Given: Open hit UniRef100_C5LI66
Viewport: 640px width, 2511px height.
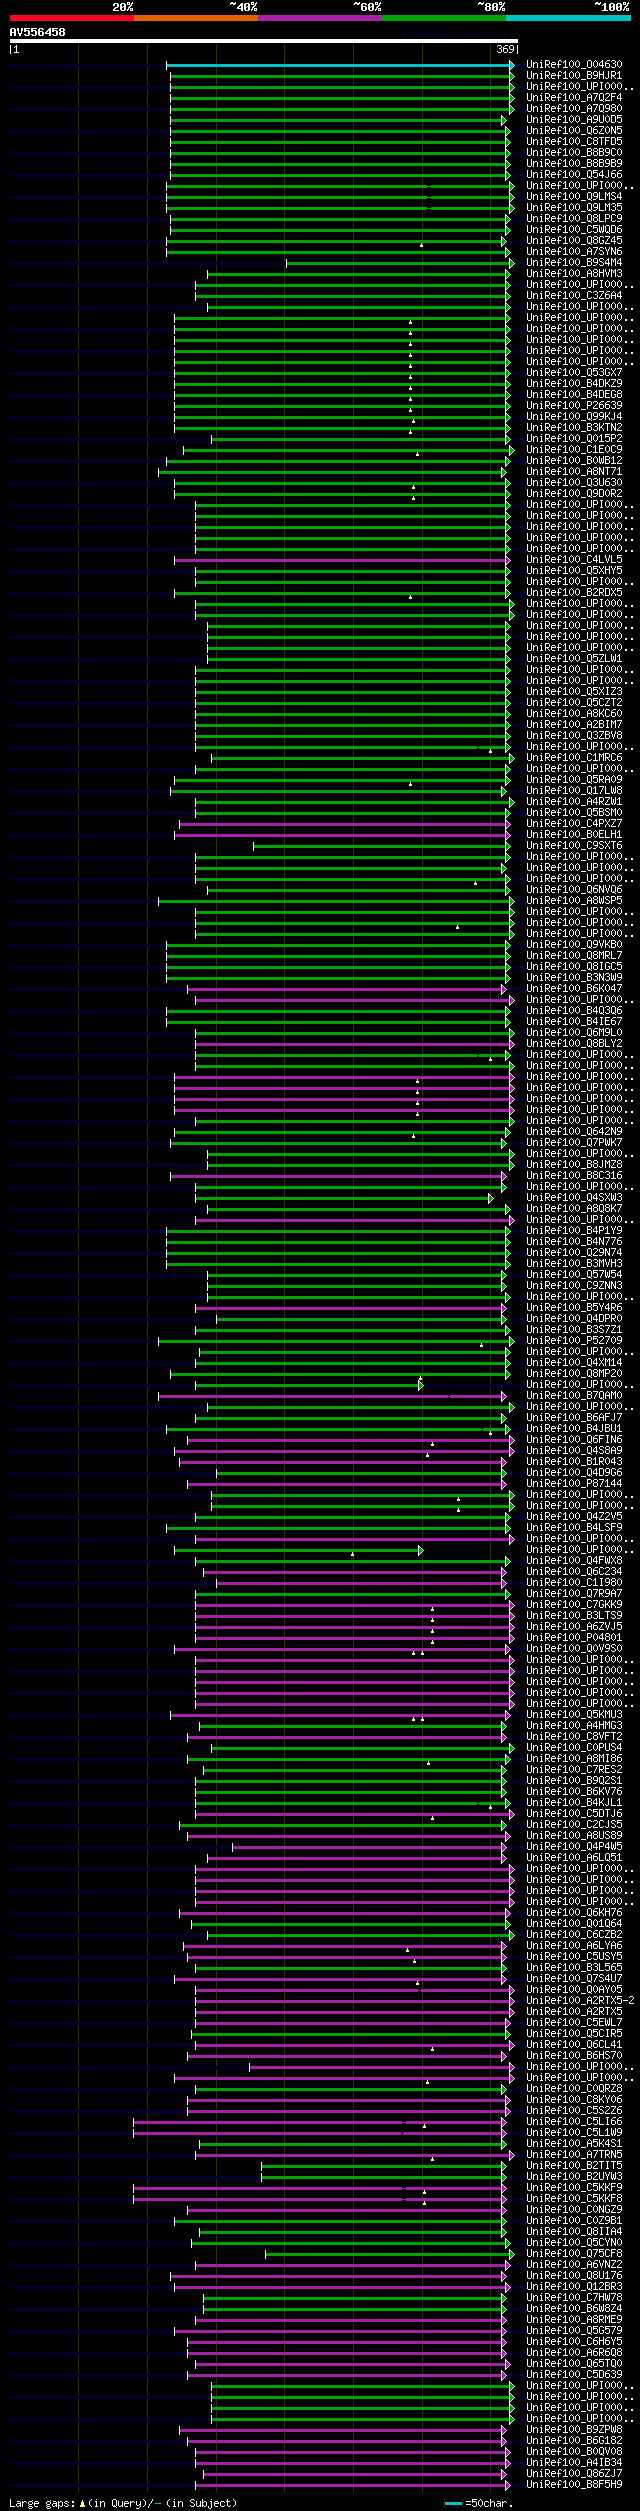Looking at the screenshot, I should pos(574,2122).
